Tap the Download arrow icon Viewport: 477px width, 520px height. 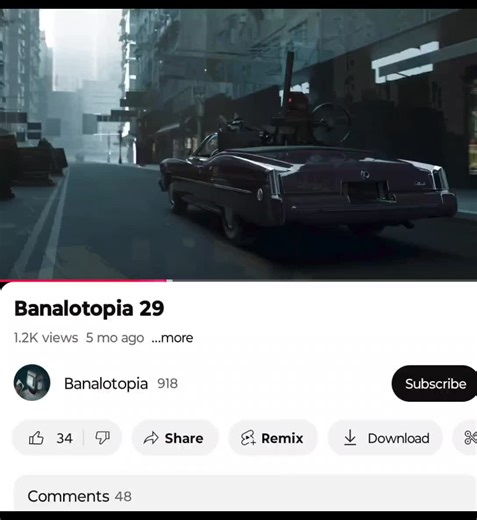coord(350,438)
